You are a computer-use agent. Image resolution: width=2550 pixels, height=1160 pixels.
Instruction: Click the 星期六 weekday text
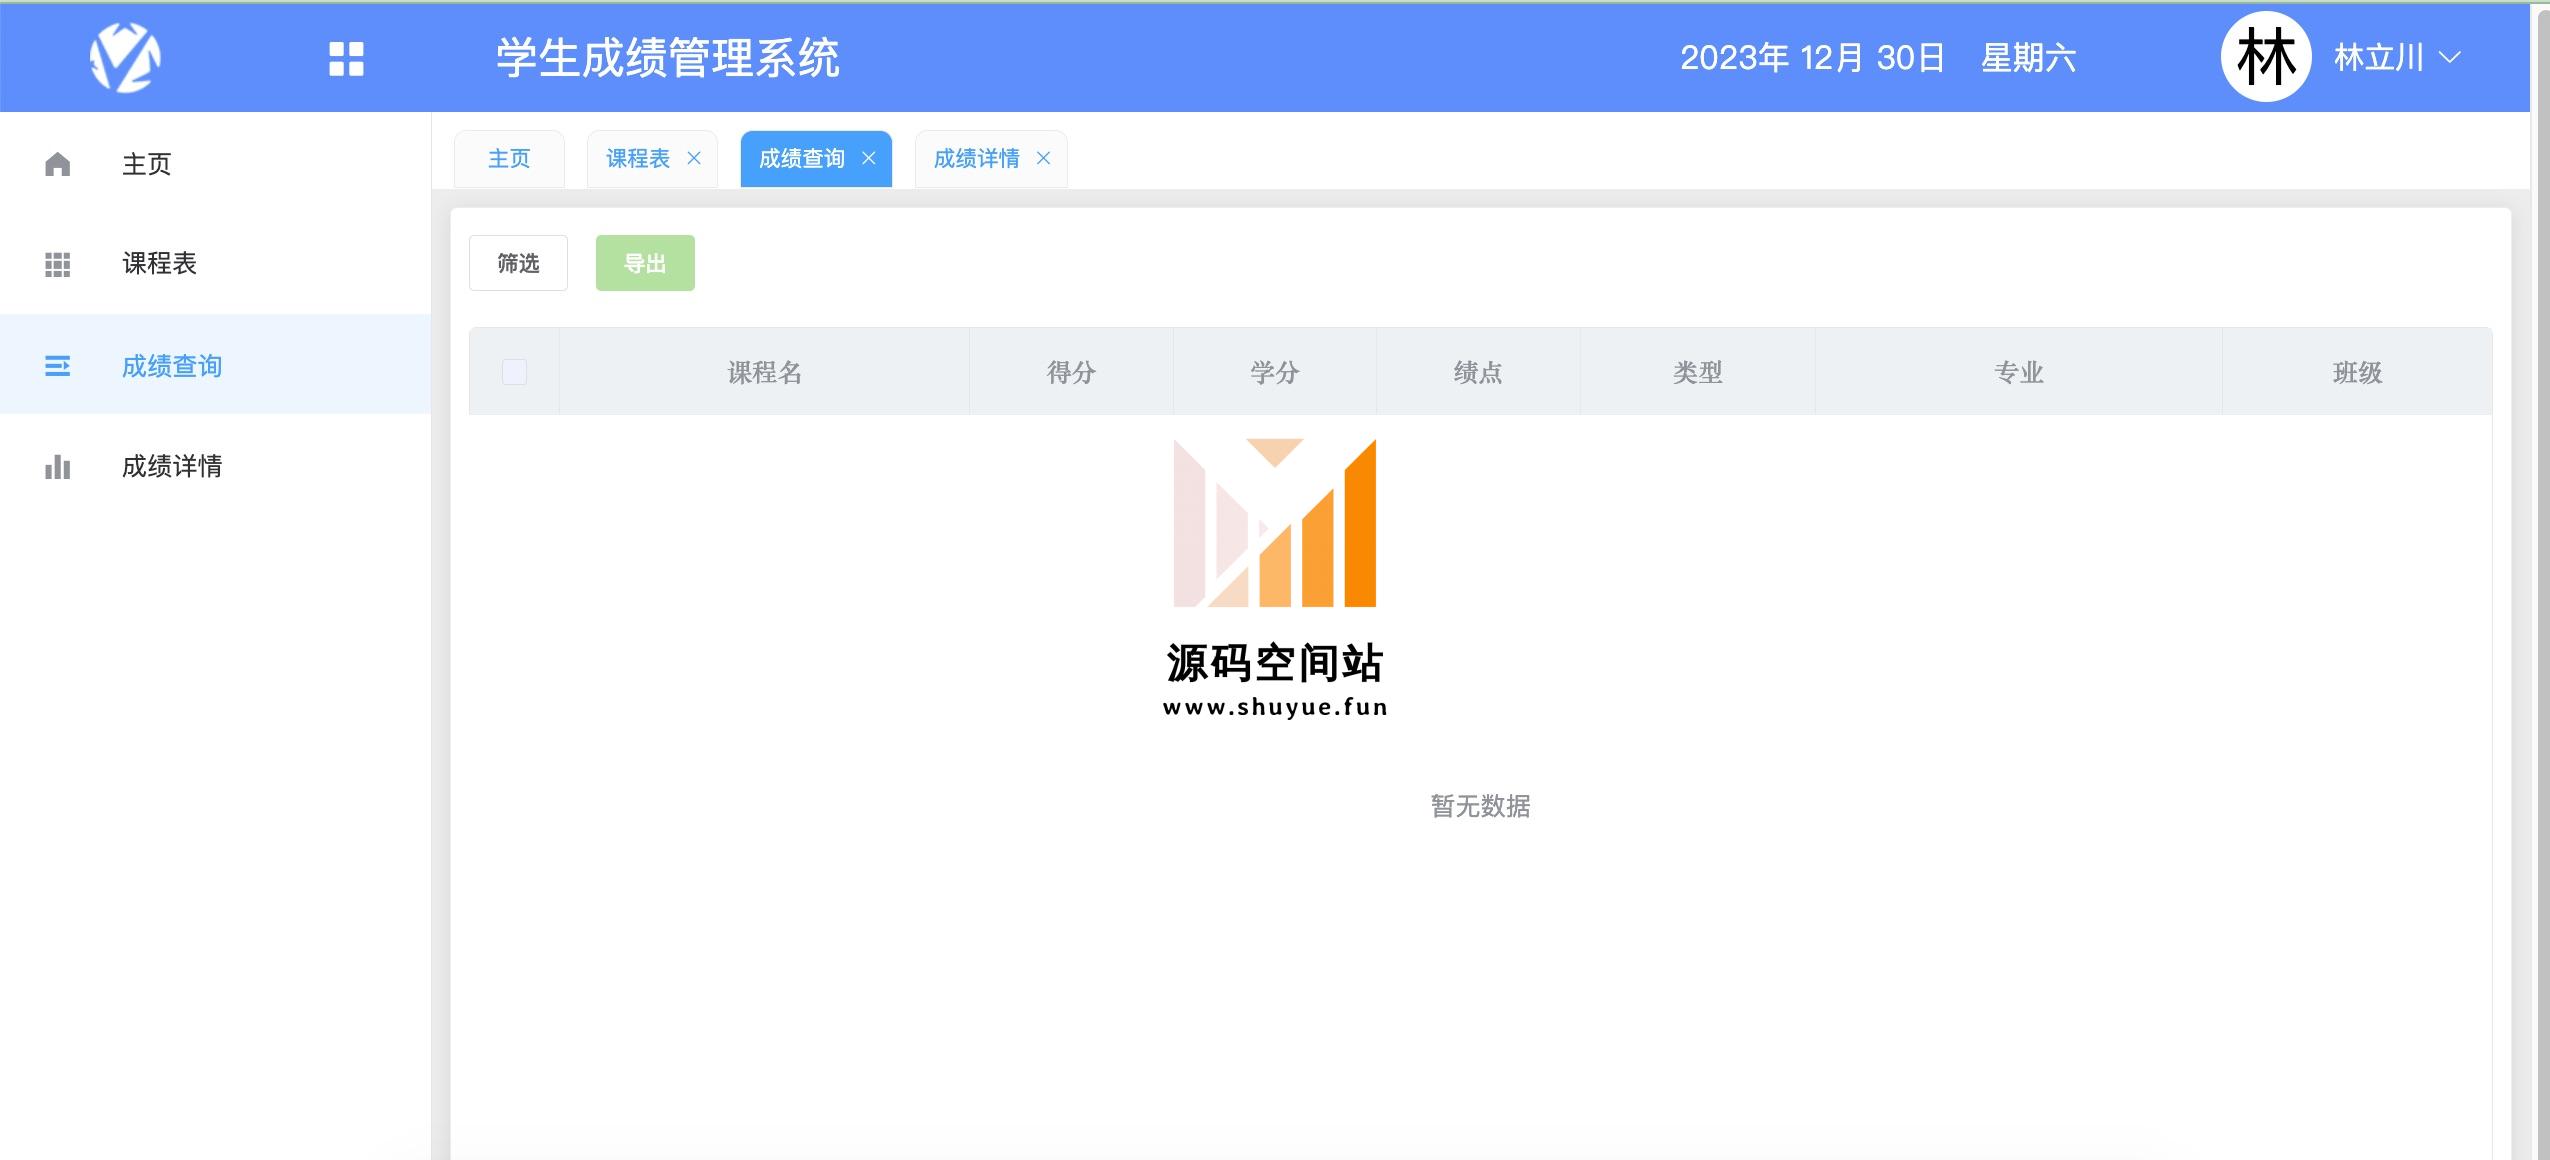click(2029, 58)
